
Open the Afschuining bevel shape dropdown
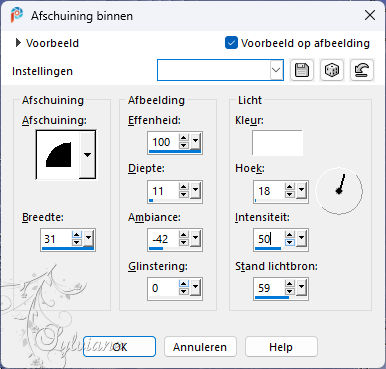coord(87,155)
